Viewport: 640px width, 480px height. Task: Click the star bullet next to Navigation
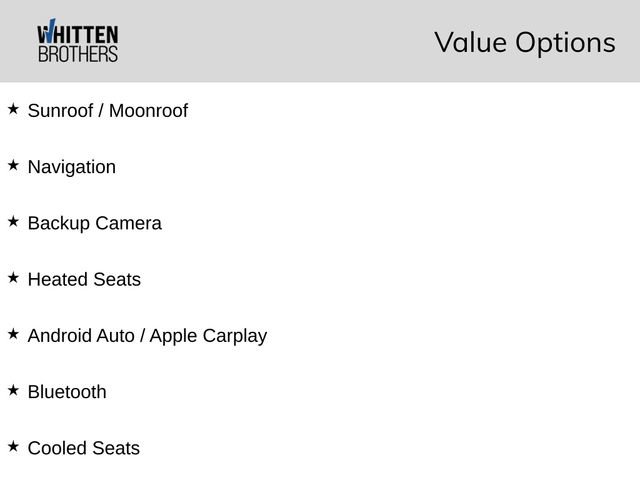click(12, 165)
